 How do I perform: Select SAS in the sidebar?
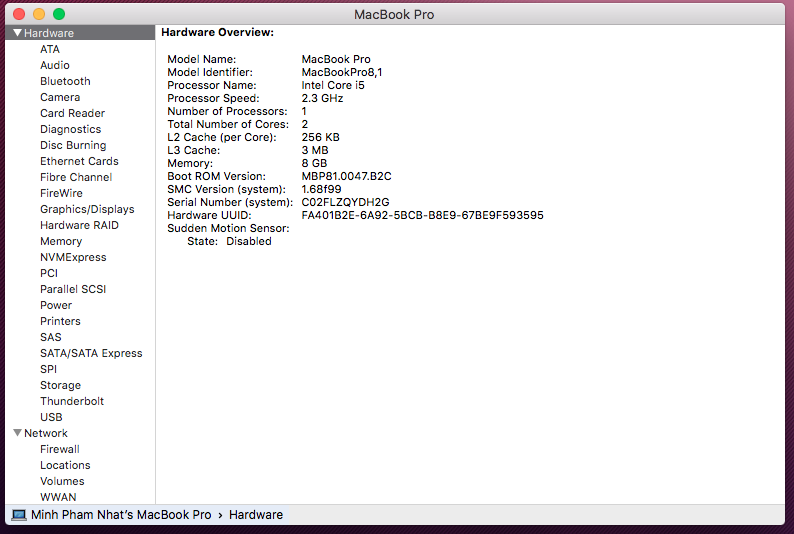pyautogui.click(x=51, y=337)
